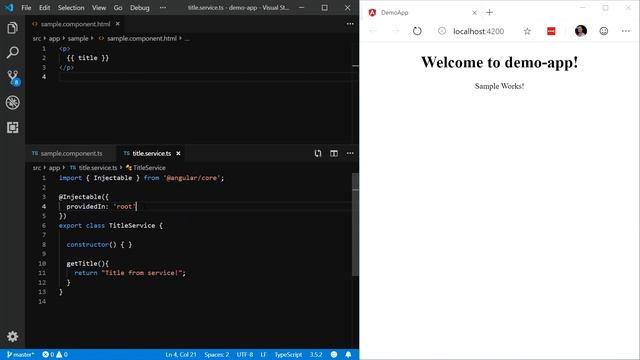Click the warnings count in status bar
The image size is (640, 360).
[62, 354]
